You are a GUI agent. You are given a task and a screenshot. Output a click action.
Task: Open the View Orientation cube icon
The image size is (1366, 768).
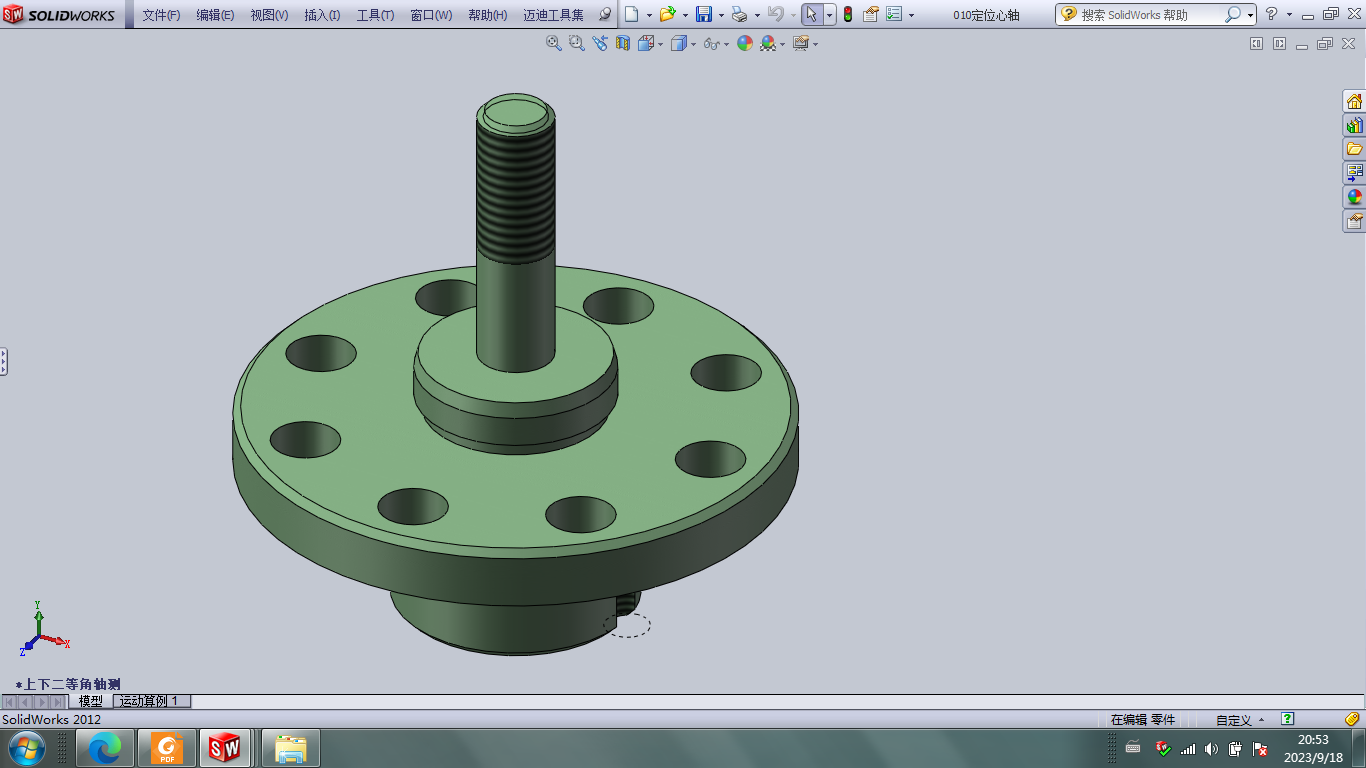pos(646,43)
